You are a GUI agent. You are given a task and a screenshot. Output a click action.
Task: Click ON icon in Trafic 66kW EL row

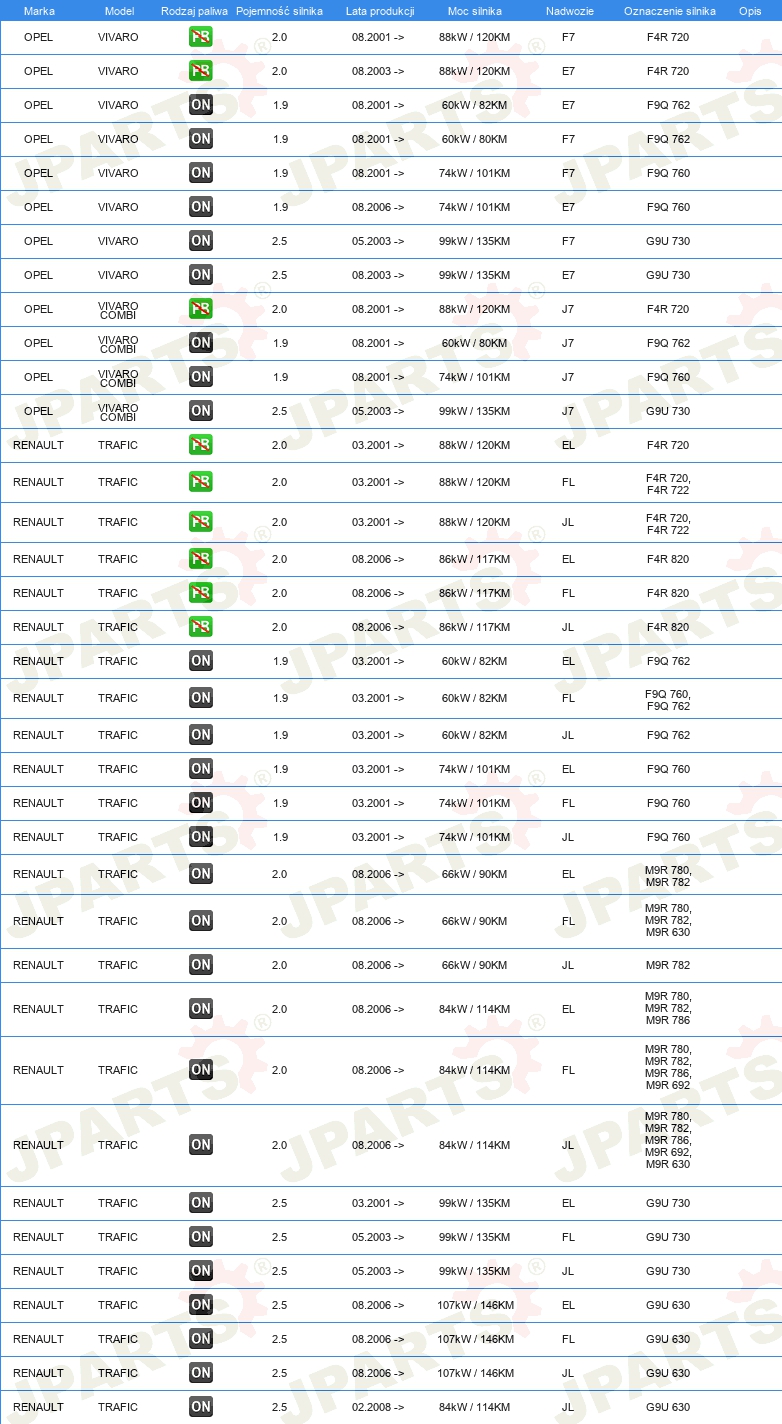(x=201, y=874)
